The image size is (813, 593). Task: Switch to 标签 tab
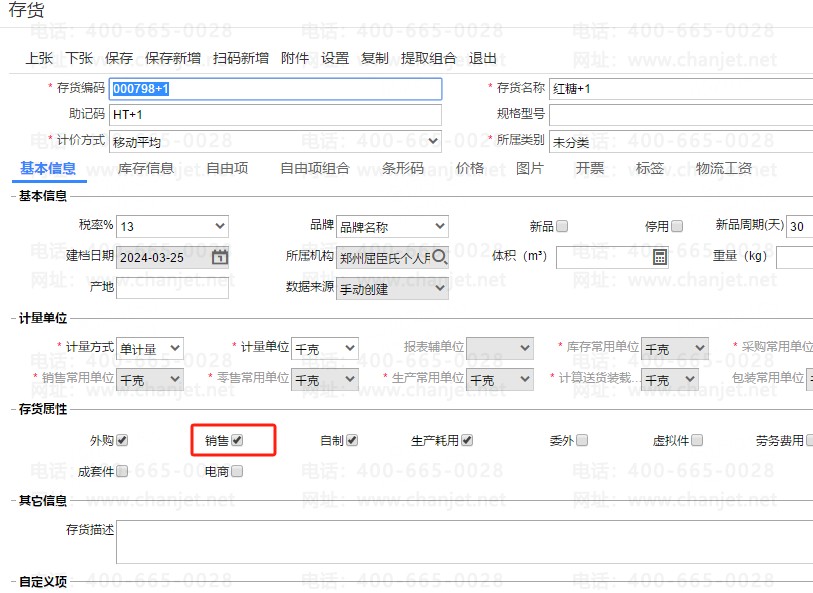(x=650, y=168)
